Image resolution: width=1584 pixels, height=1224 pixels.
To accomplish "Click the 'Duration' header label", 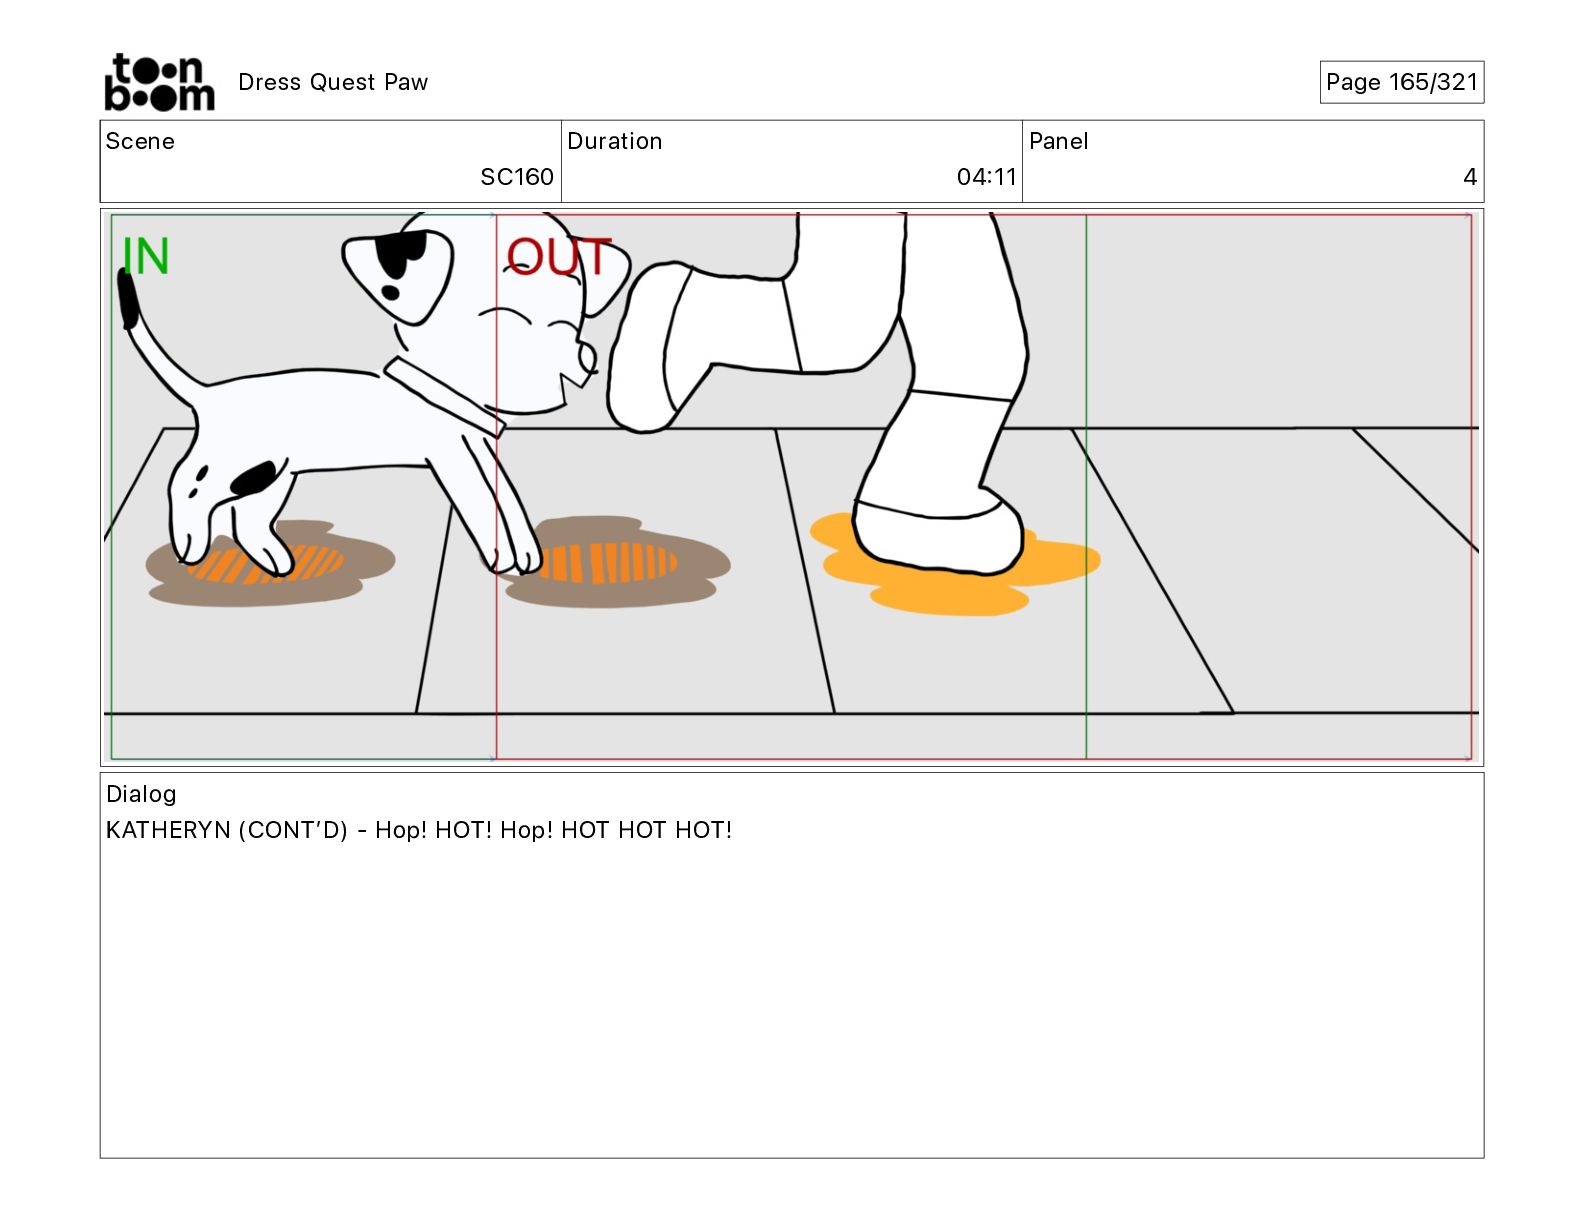I will pyautogui.click(x=615, y=141).
